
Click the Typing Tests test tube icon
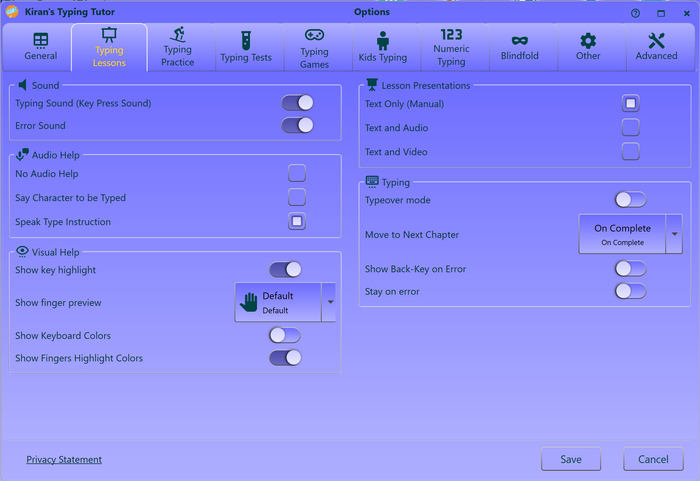click(246, 41)
